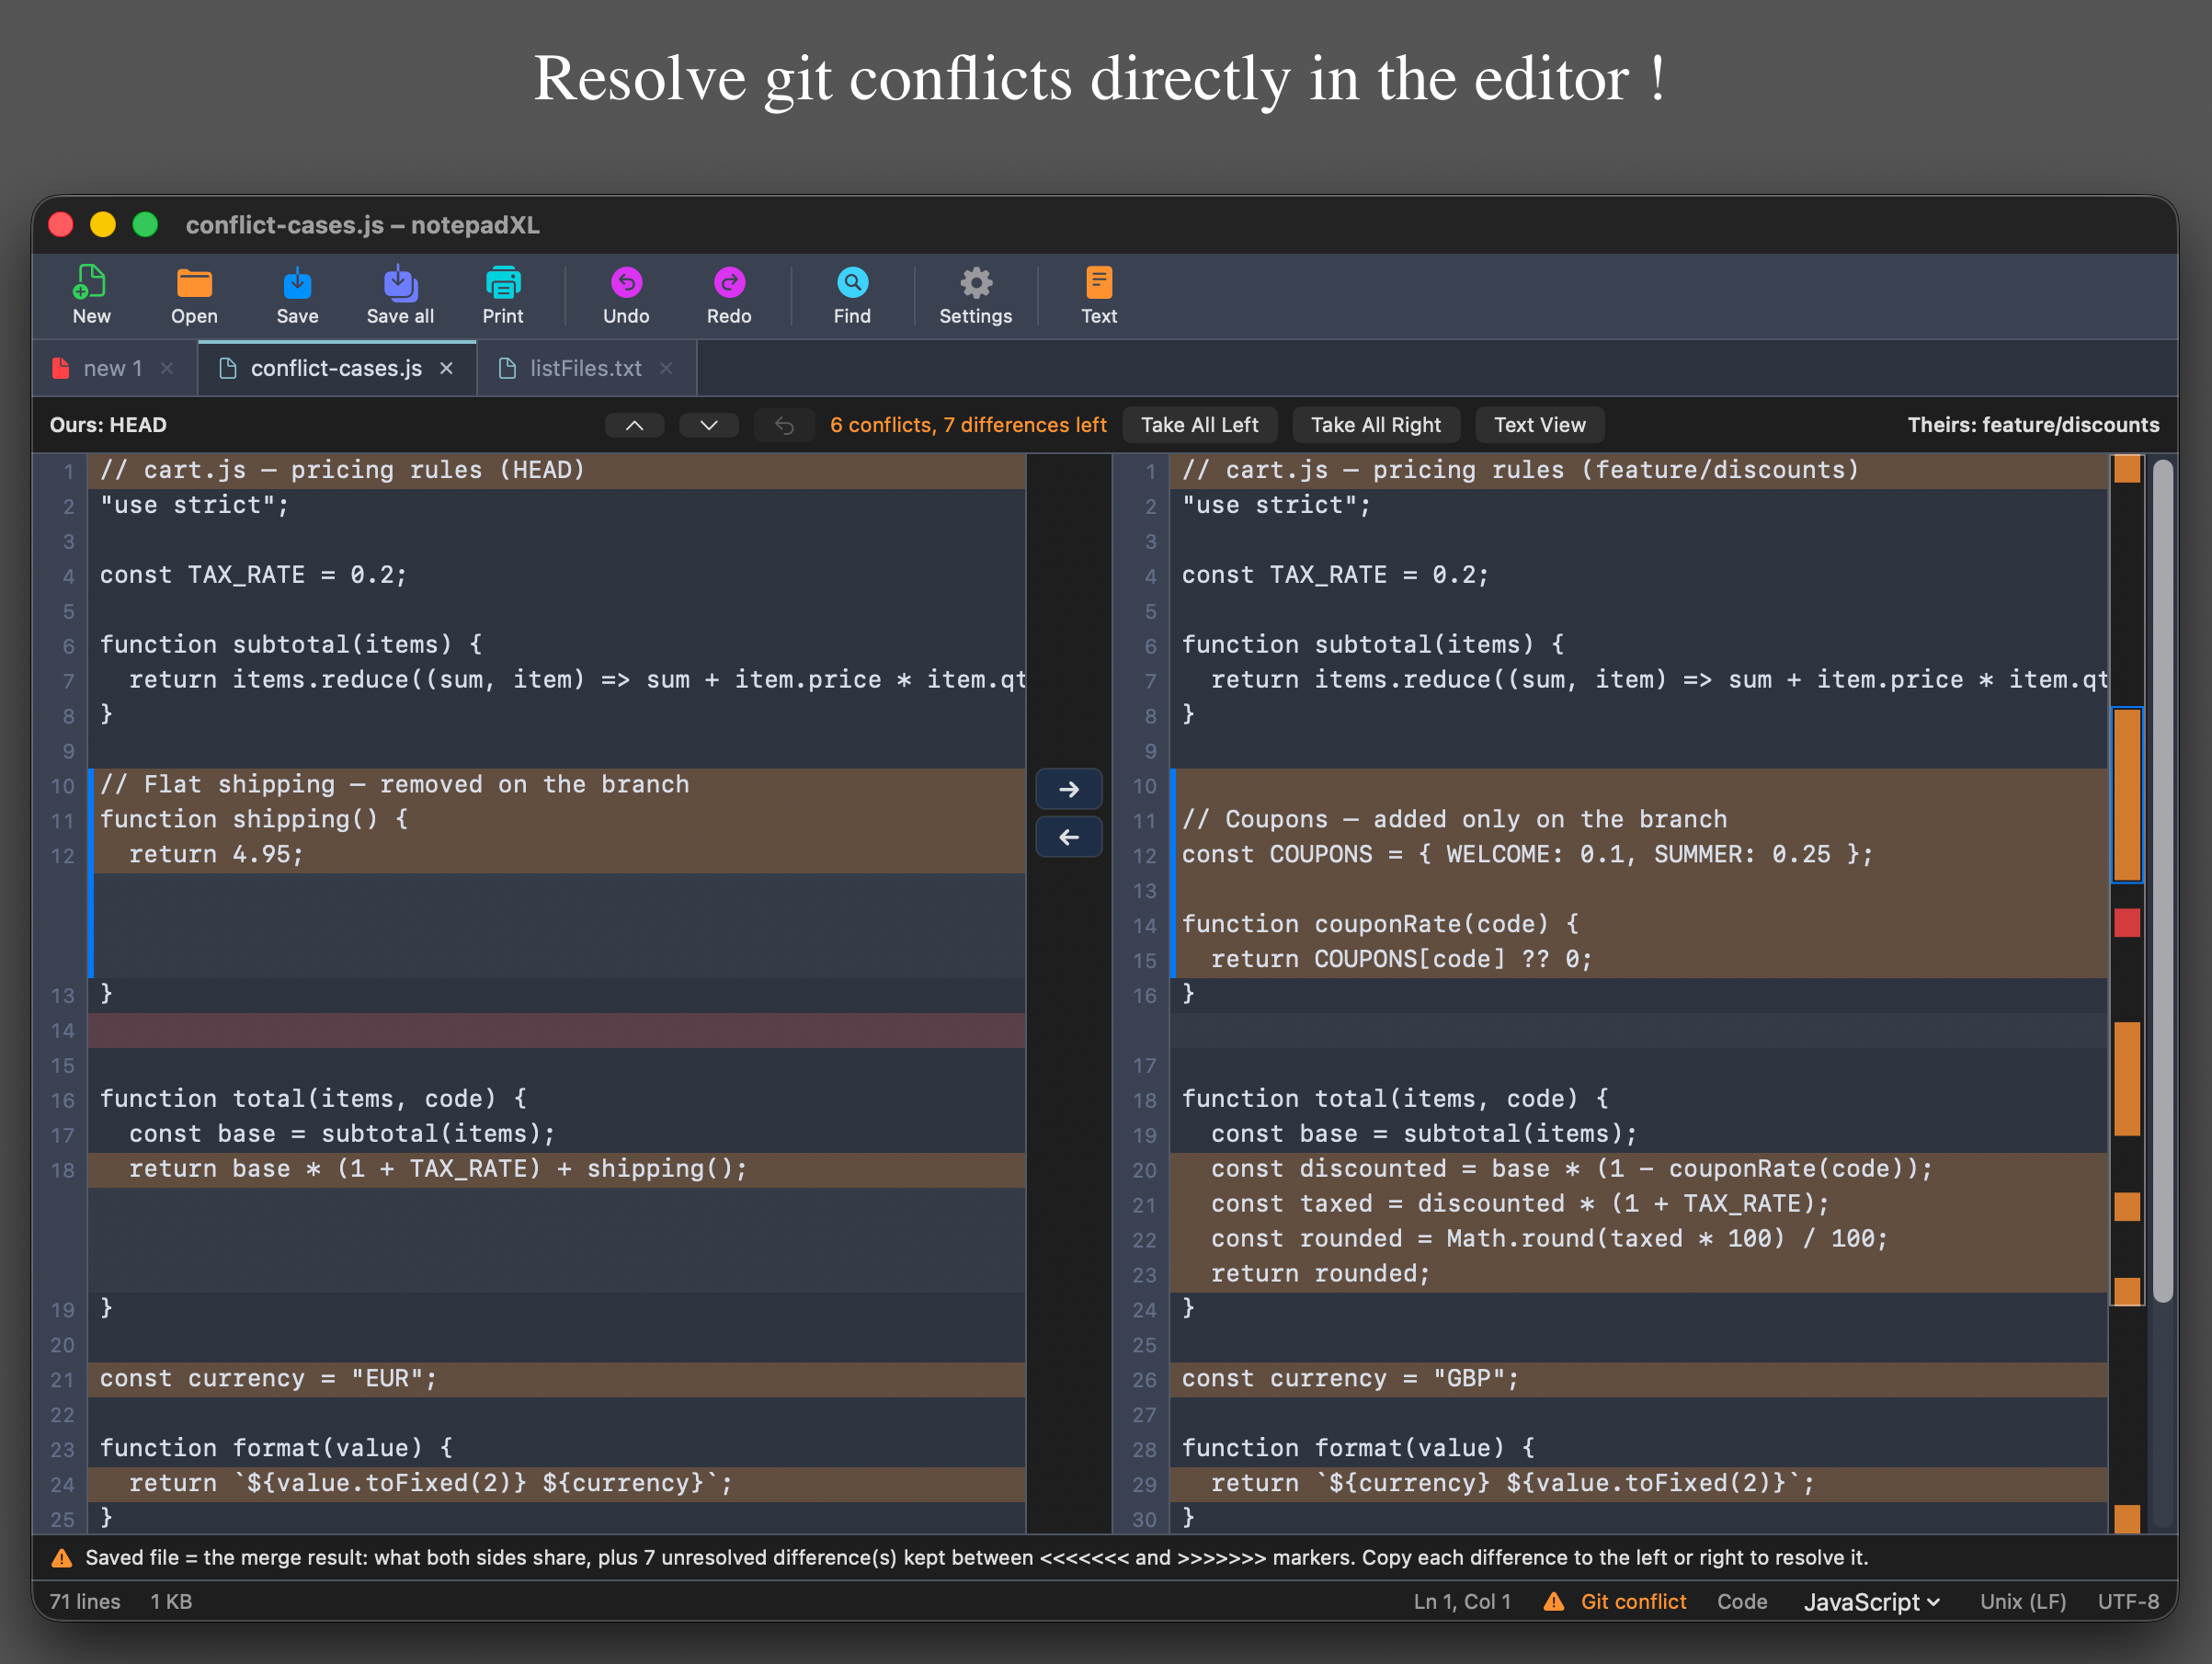The width and height of the screenshot is (2212, 1664).
Task: Click the '6 conflicts, 7 differences left' text
Action: click(x=968, y=425)
